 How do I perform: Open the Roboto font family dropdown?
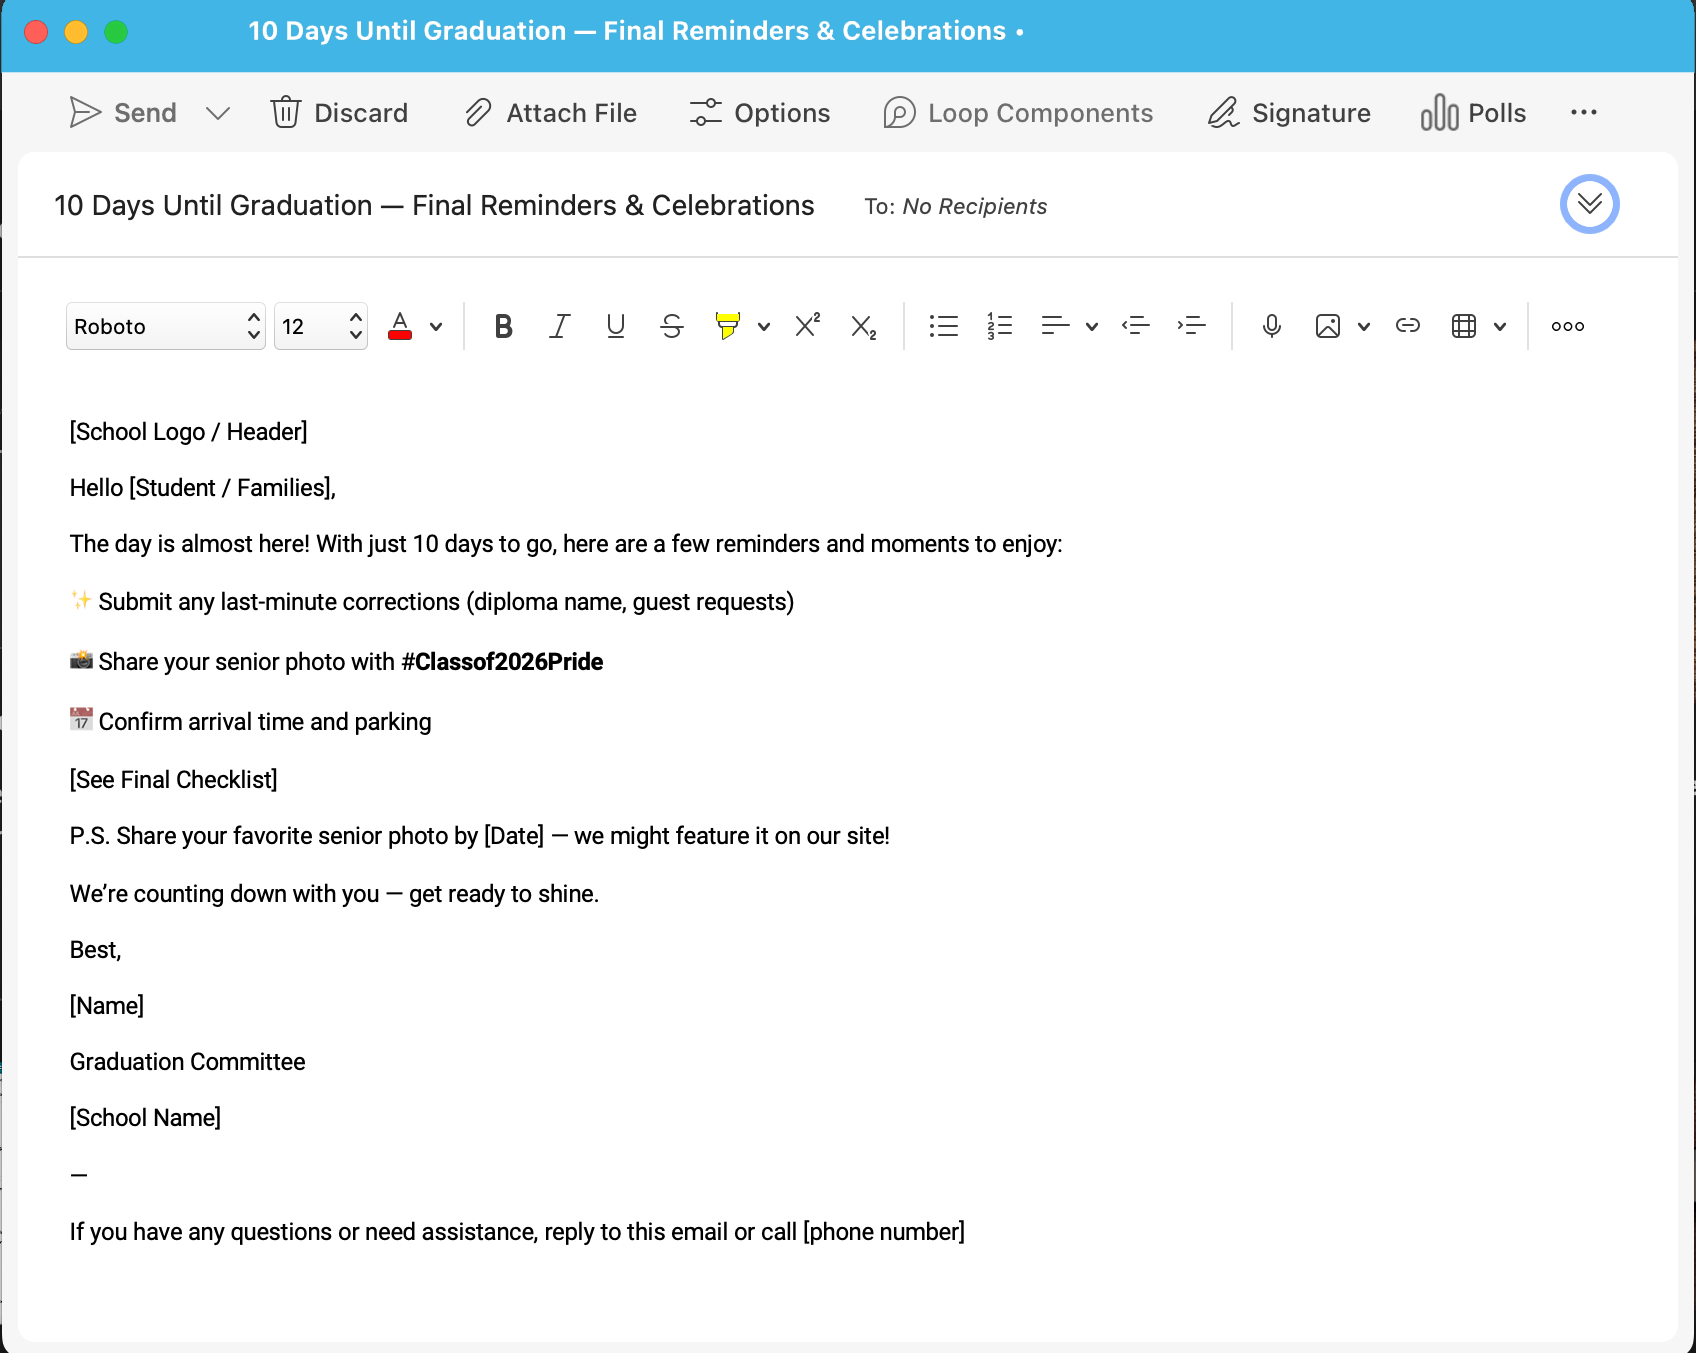pyautogui.click(x=166, y=326)
